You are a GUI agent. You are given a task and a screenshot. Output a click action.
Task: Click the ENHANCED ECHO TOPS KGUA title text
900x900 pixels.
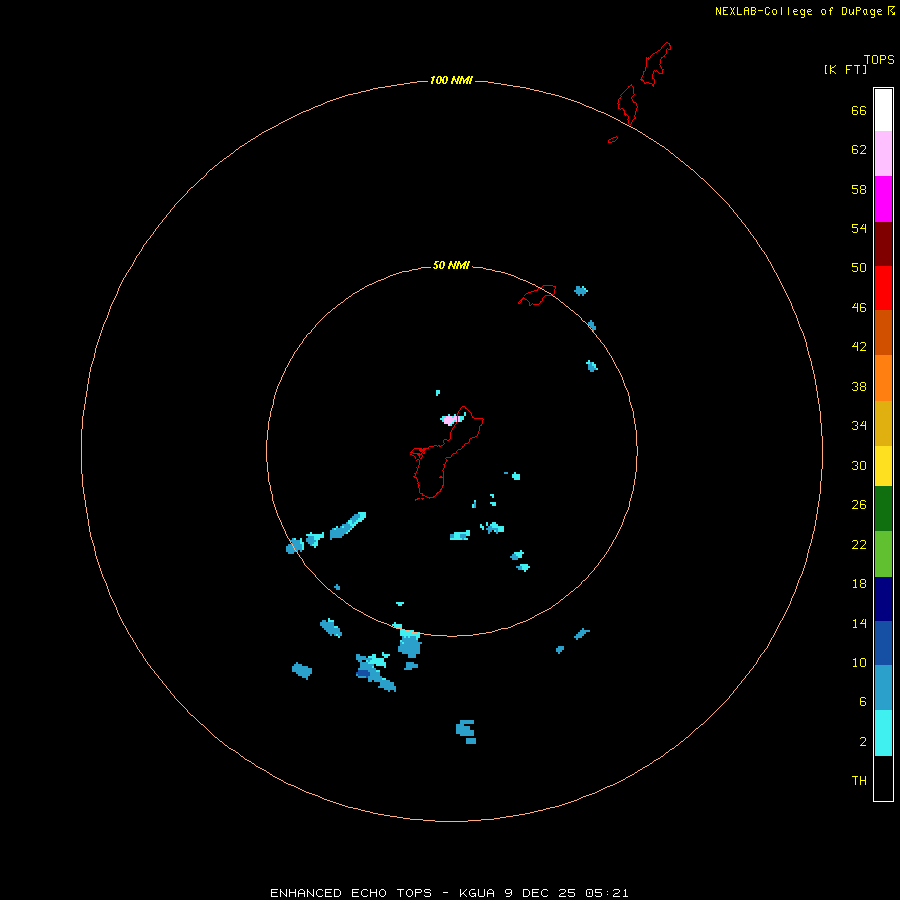click(449, 893)
